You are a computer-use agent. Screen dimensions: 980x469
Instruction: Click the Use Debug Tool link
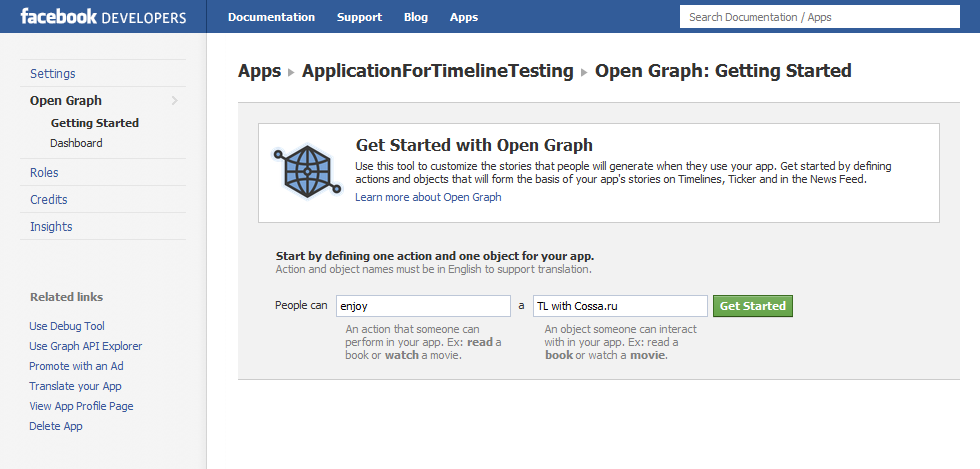[x=67, y=326]
